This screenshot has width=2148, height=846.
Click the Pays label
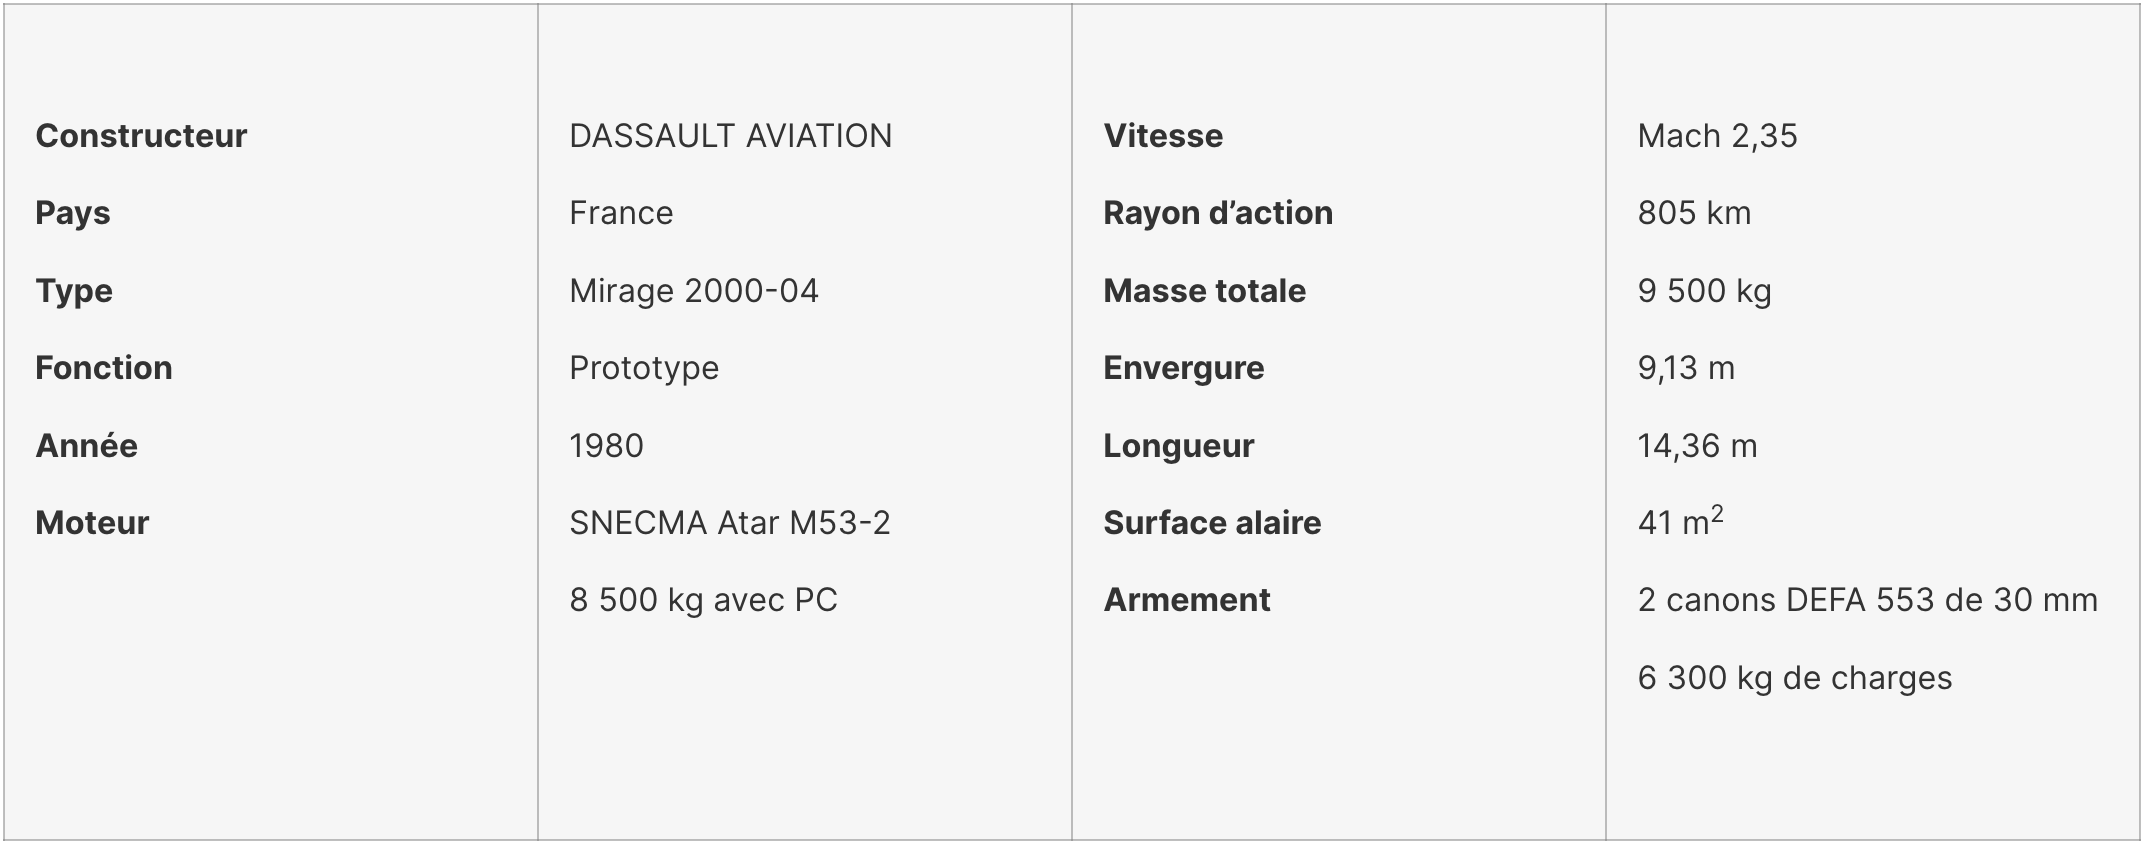73,213
